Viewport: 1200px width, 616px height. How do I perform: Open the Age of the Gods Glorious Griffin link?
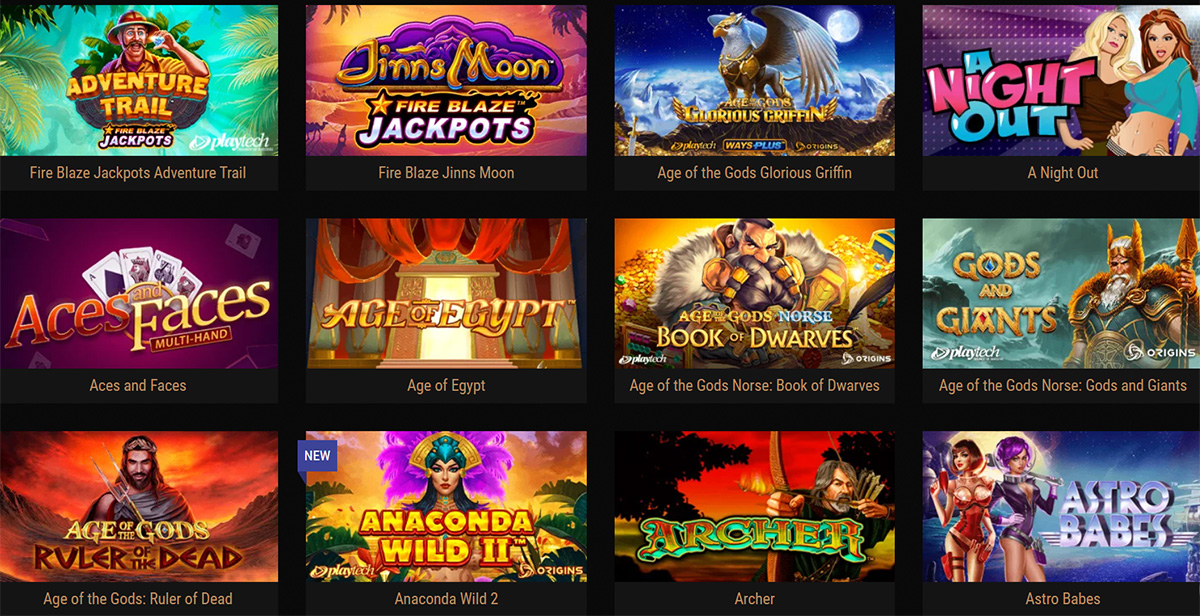(x=754, y=173)
